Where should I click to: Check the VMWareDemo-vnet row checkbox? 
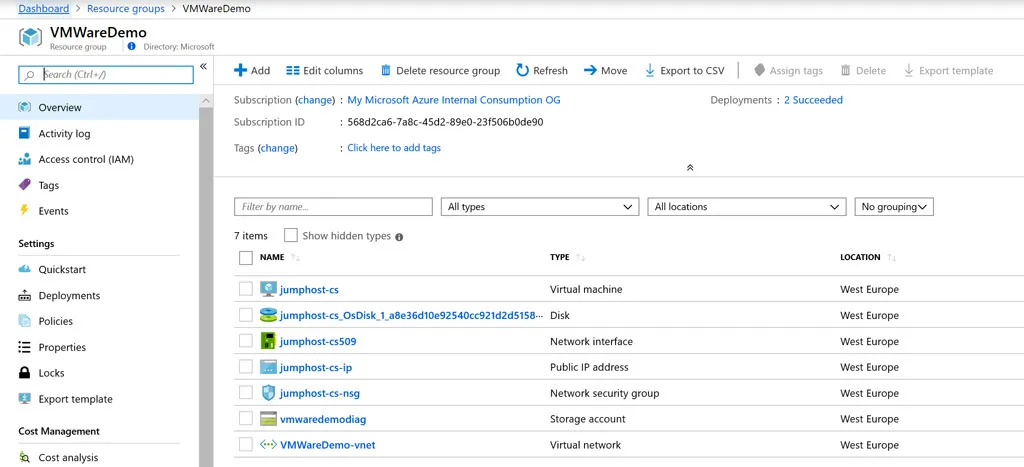click(246, 445)
